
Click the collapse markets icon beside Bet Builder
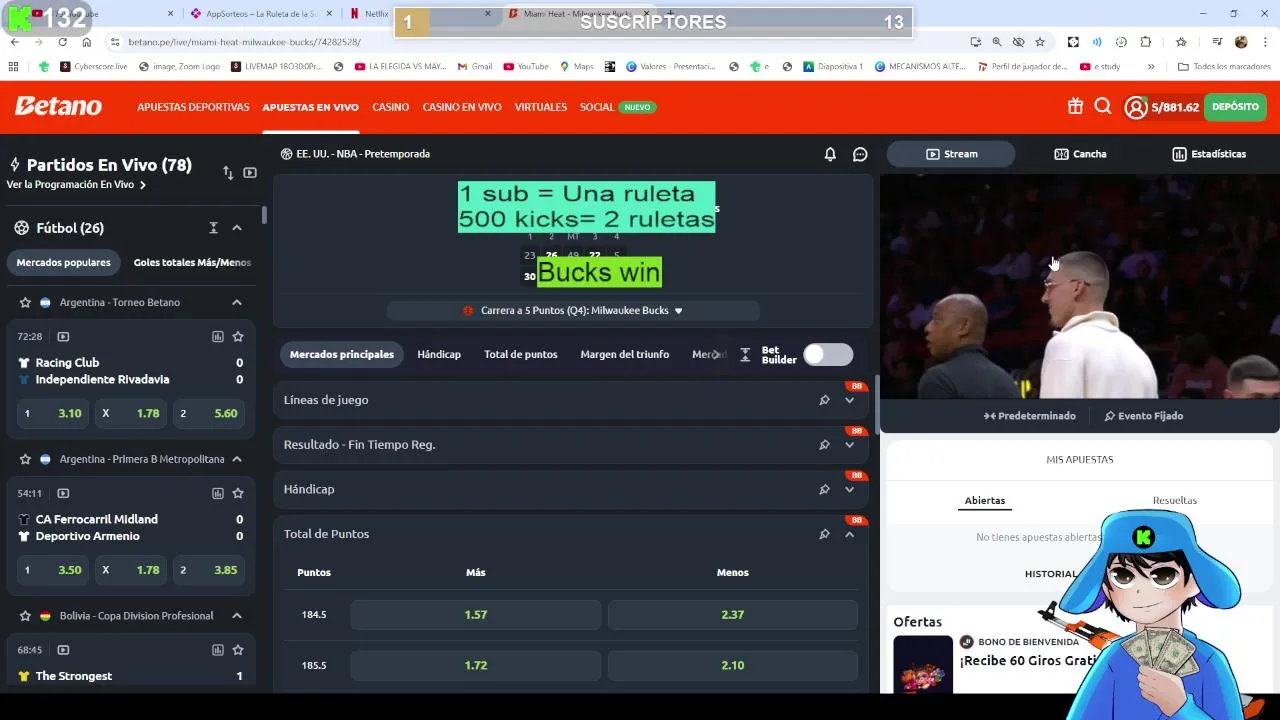click(x=745, y=355)
